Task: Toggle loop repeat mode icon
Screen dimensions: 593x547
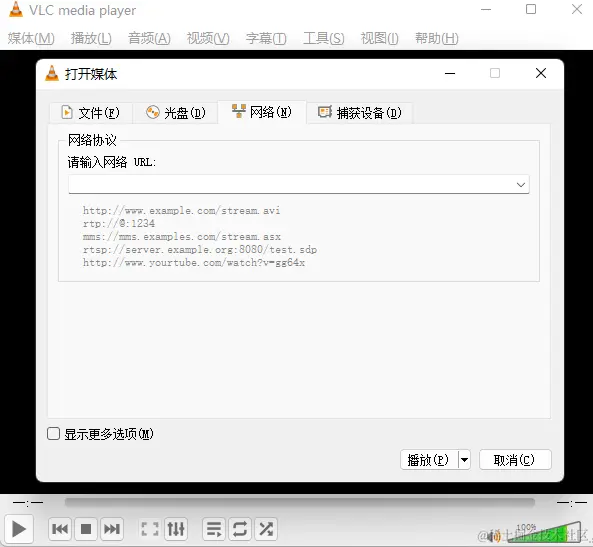Action: pyautogui.click(x=240, y=529)
